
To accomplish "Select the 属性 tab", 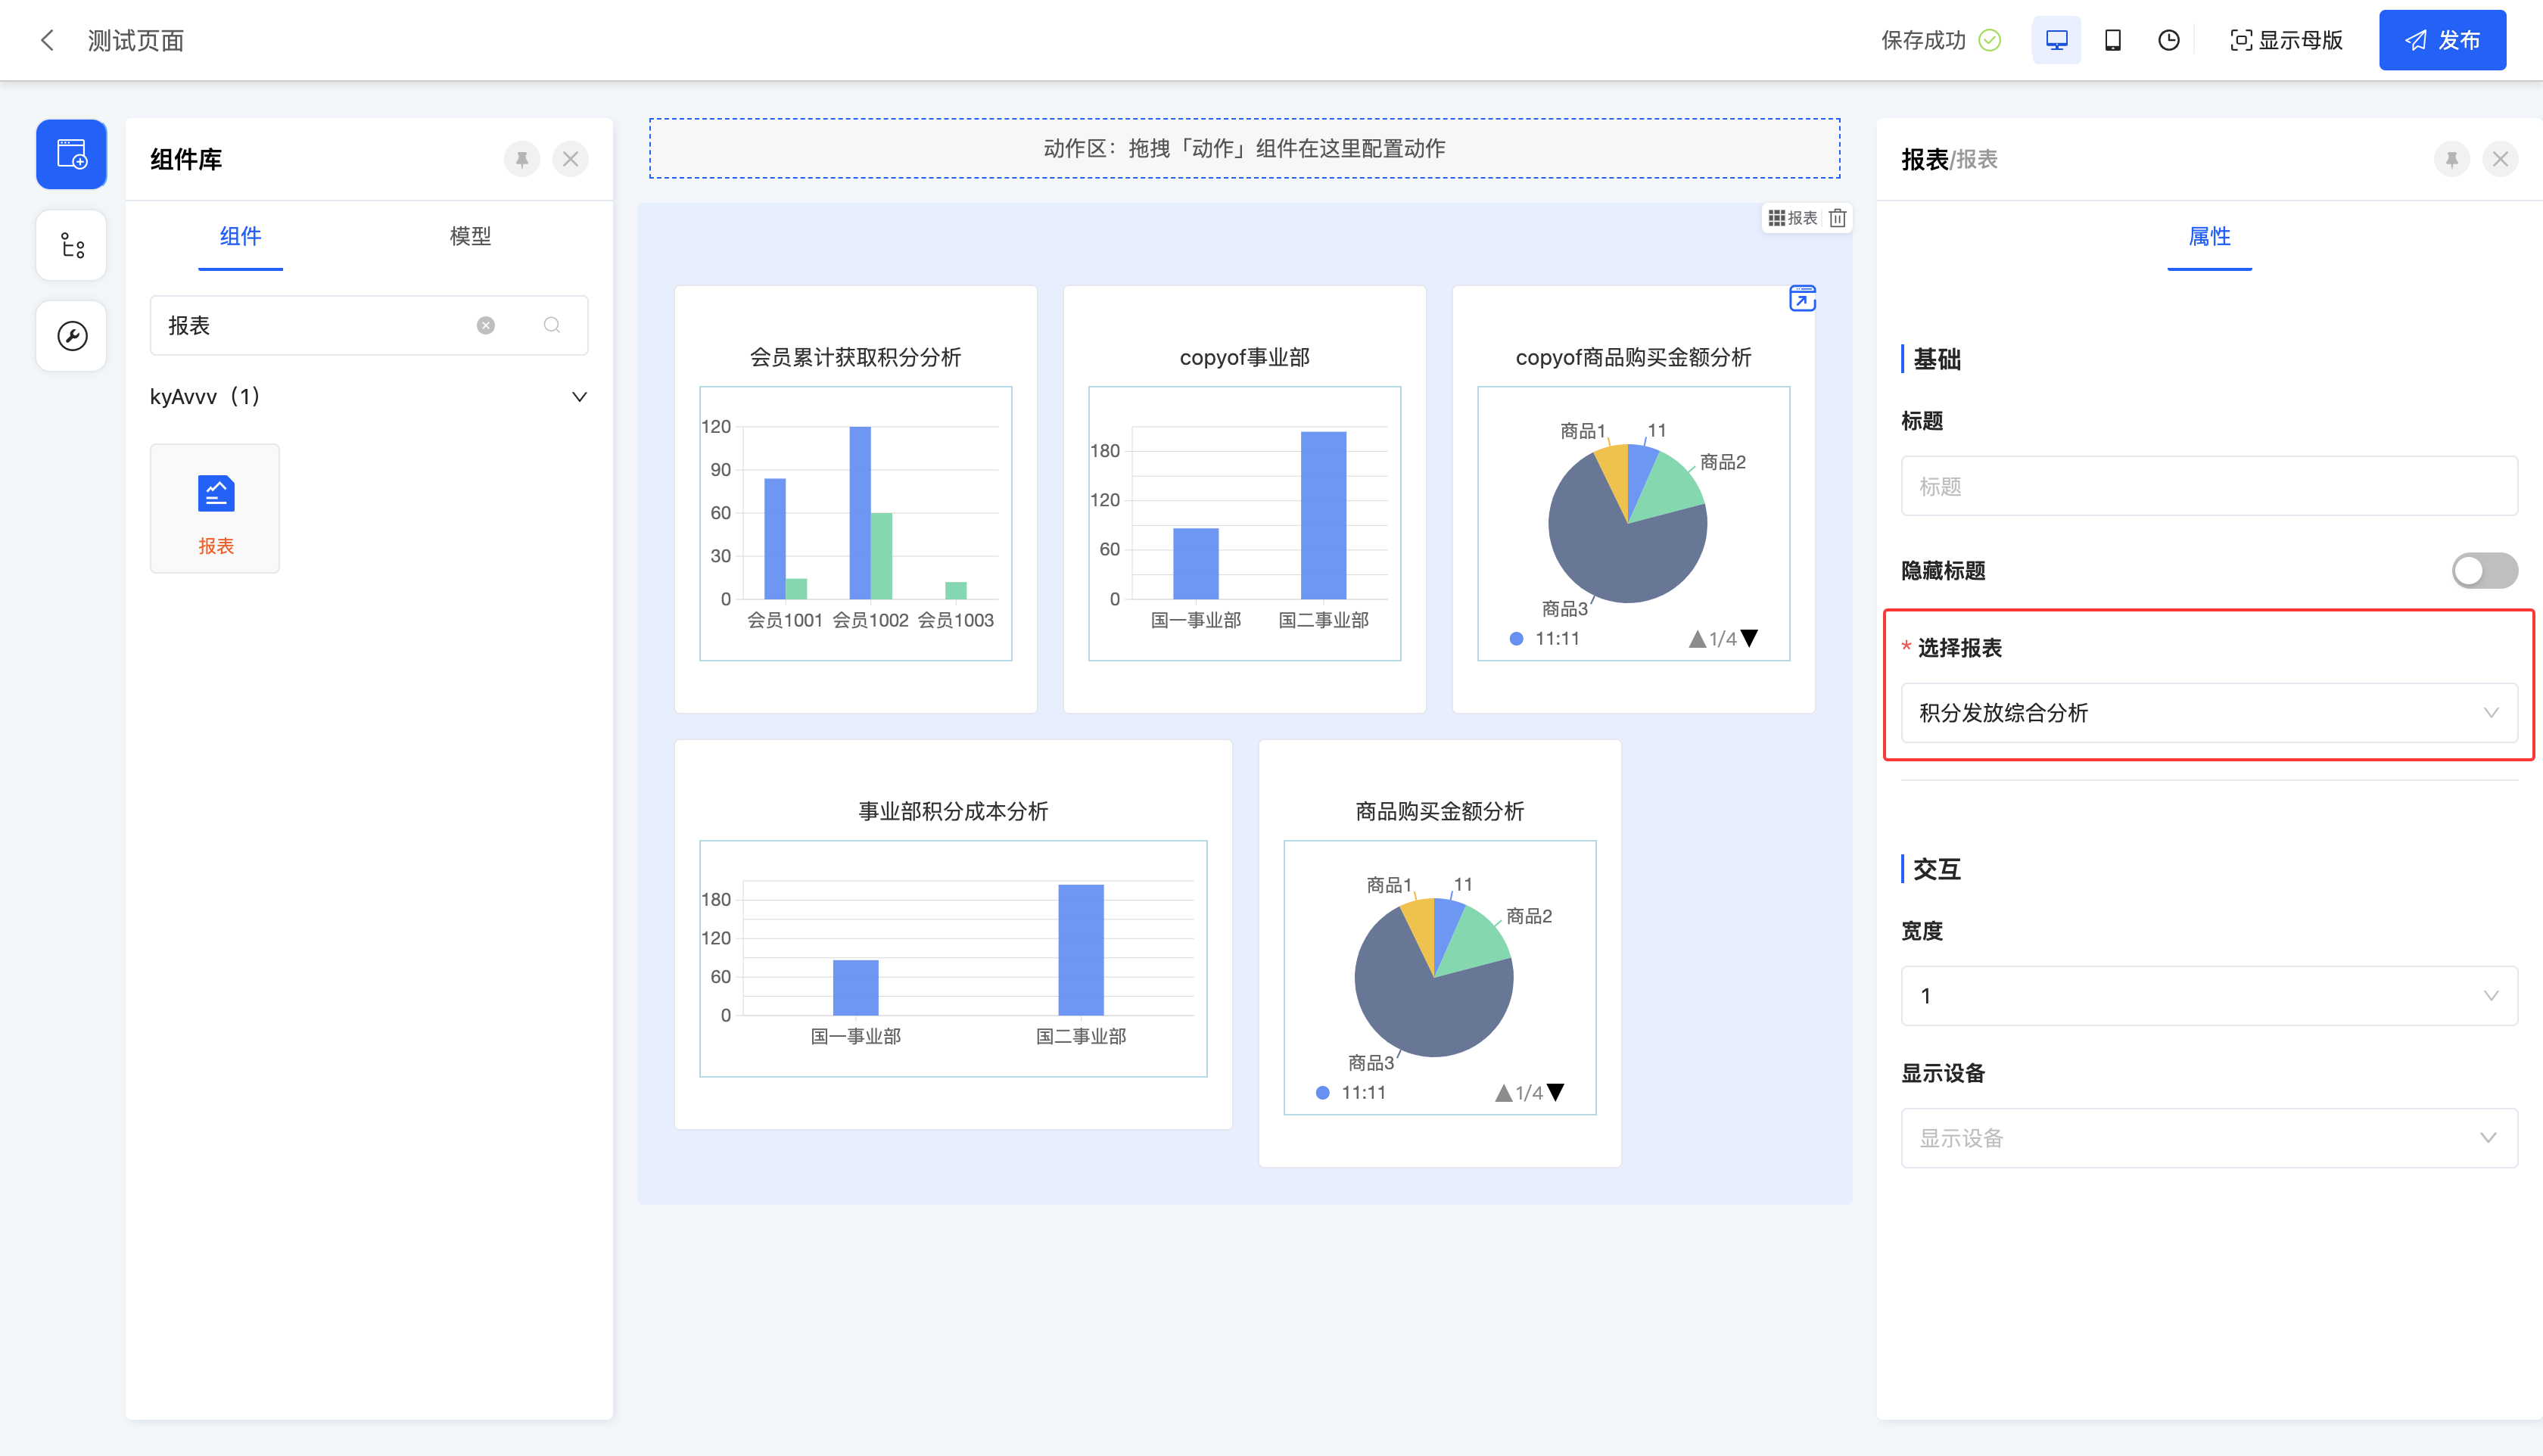I will [2209, 236].
